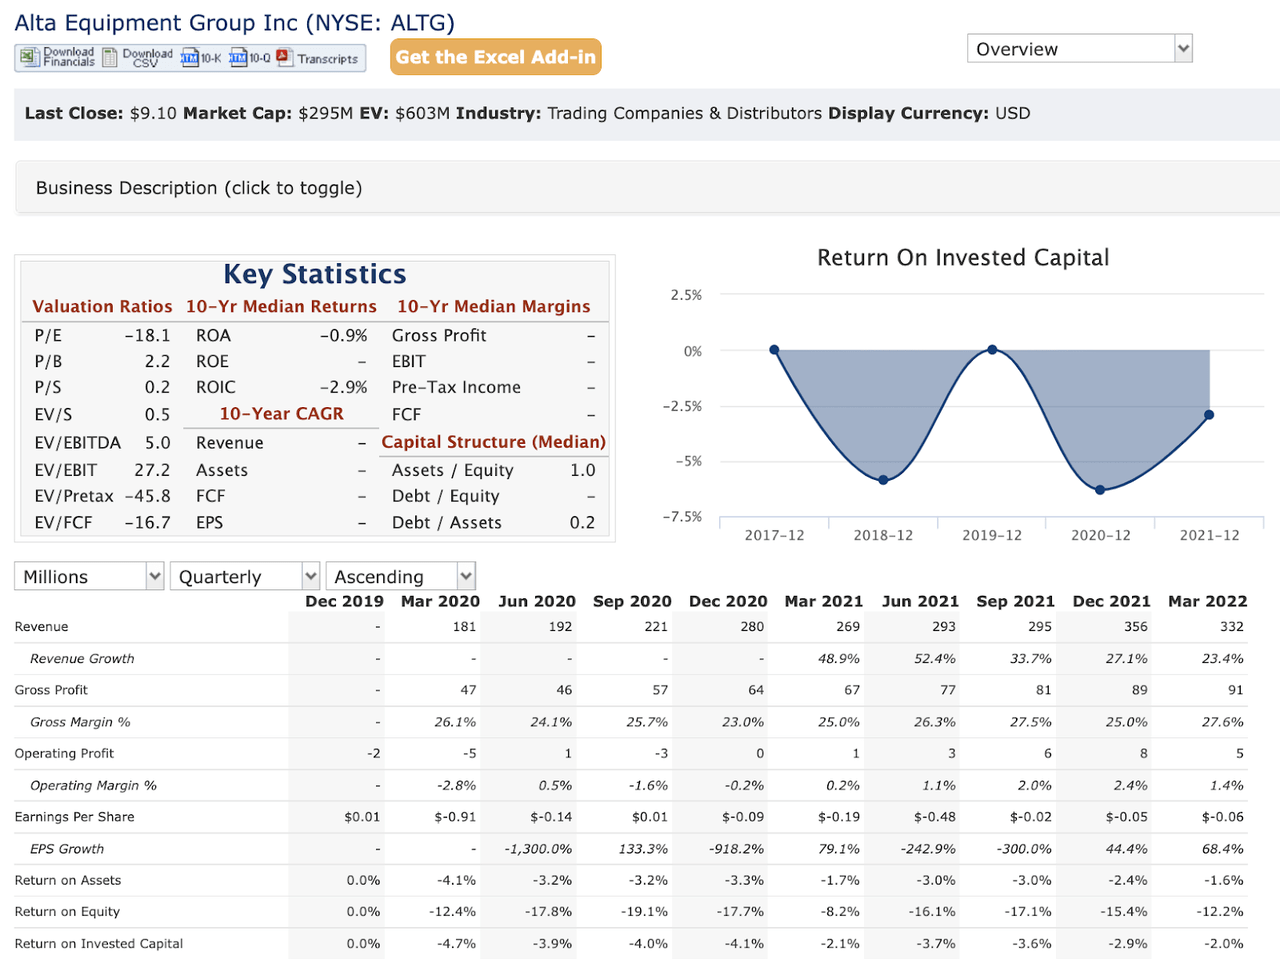Click the Return on Invested Capital row label

tap(99, 944)
